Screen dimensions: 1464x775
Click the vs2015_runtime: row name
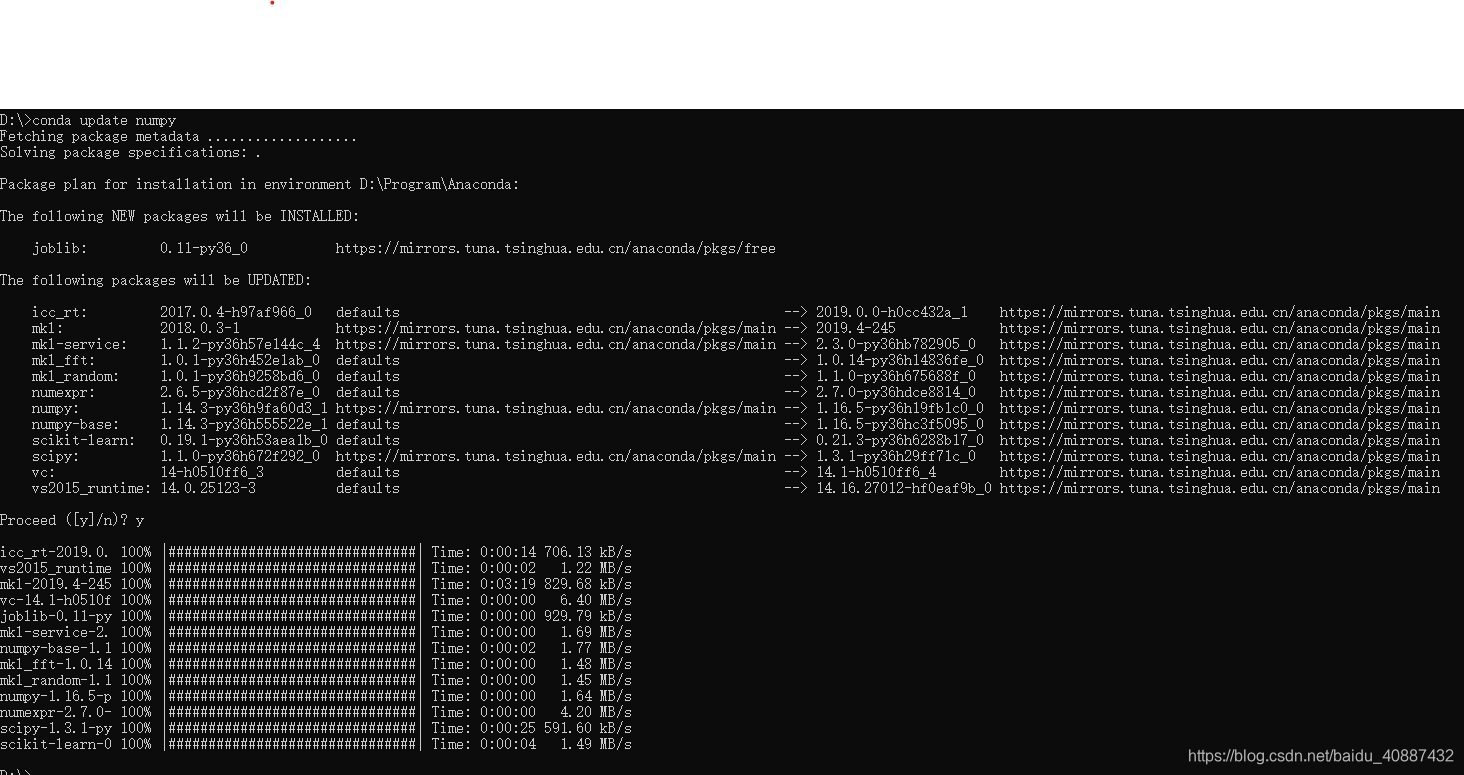92,488
